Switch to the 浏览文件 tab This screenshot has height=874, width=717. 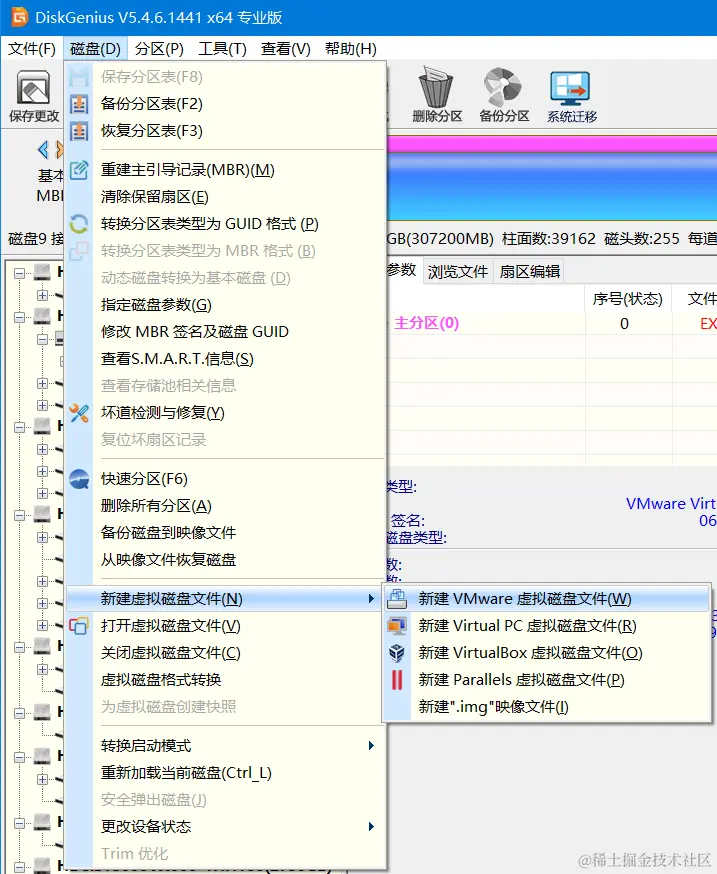458,271
